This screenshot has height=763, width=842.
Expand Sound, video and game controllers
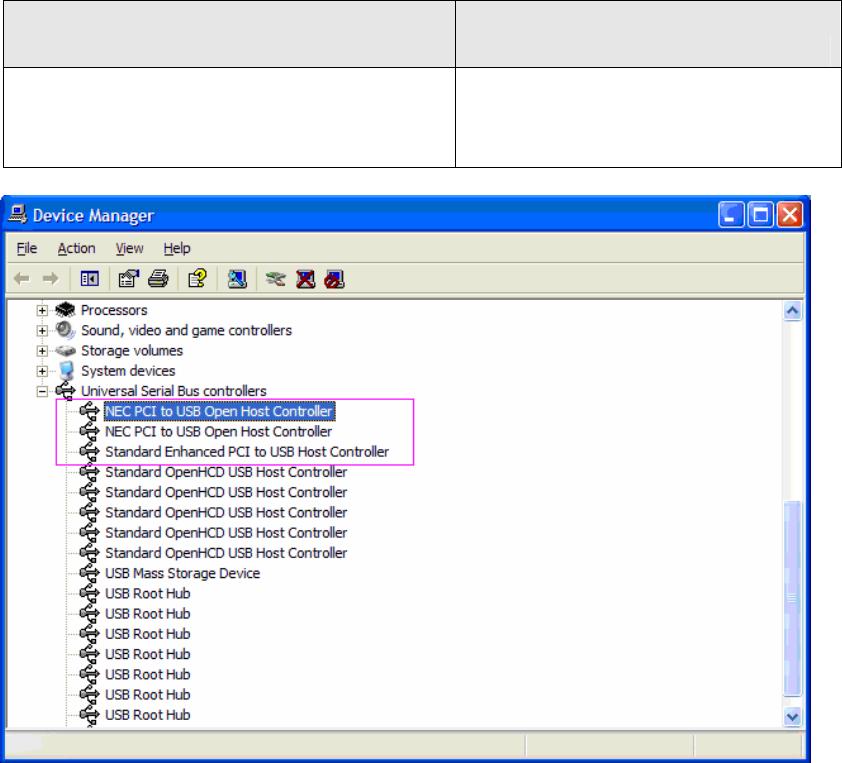pos(42,331)
